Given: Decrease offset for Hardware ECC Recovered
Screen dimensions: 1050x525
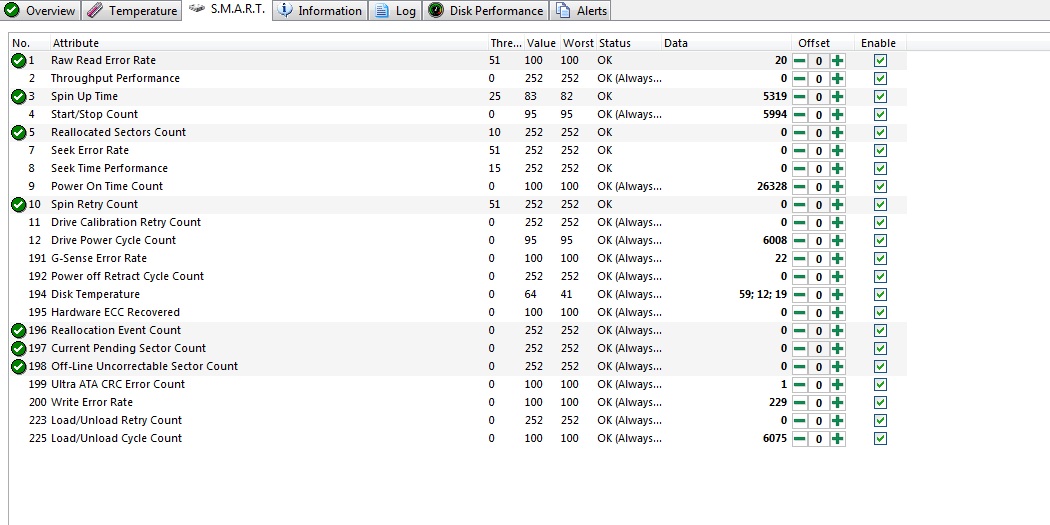Looking at the screenshot, I should click(800, 313).
